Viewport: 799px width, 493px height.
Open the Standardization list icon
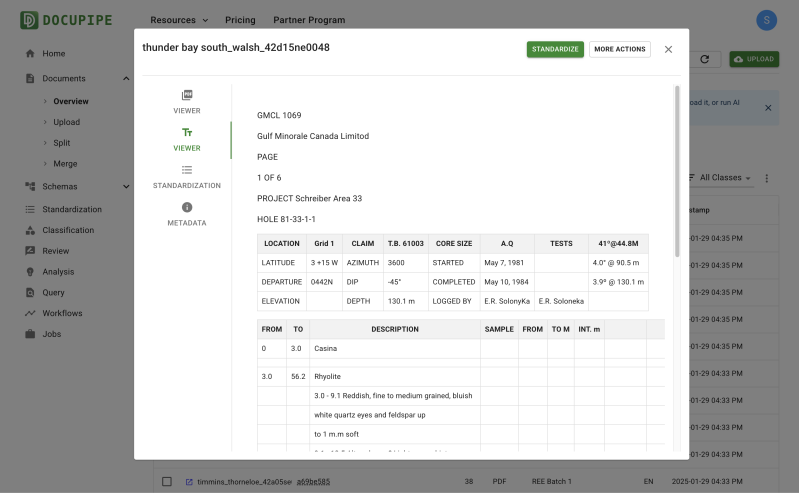tap(187, 170)
